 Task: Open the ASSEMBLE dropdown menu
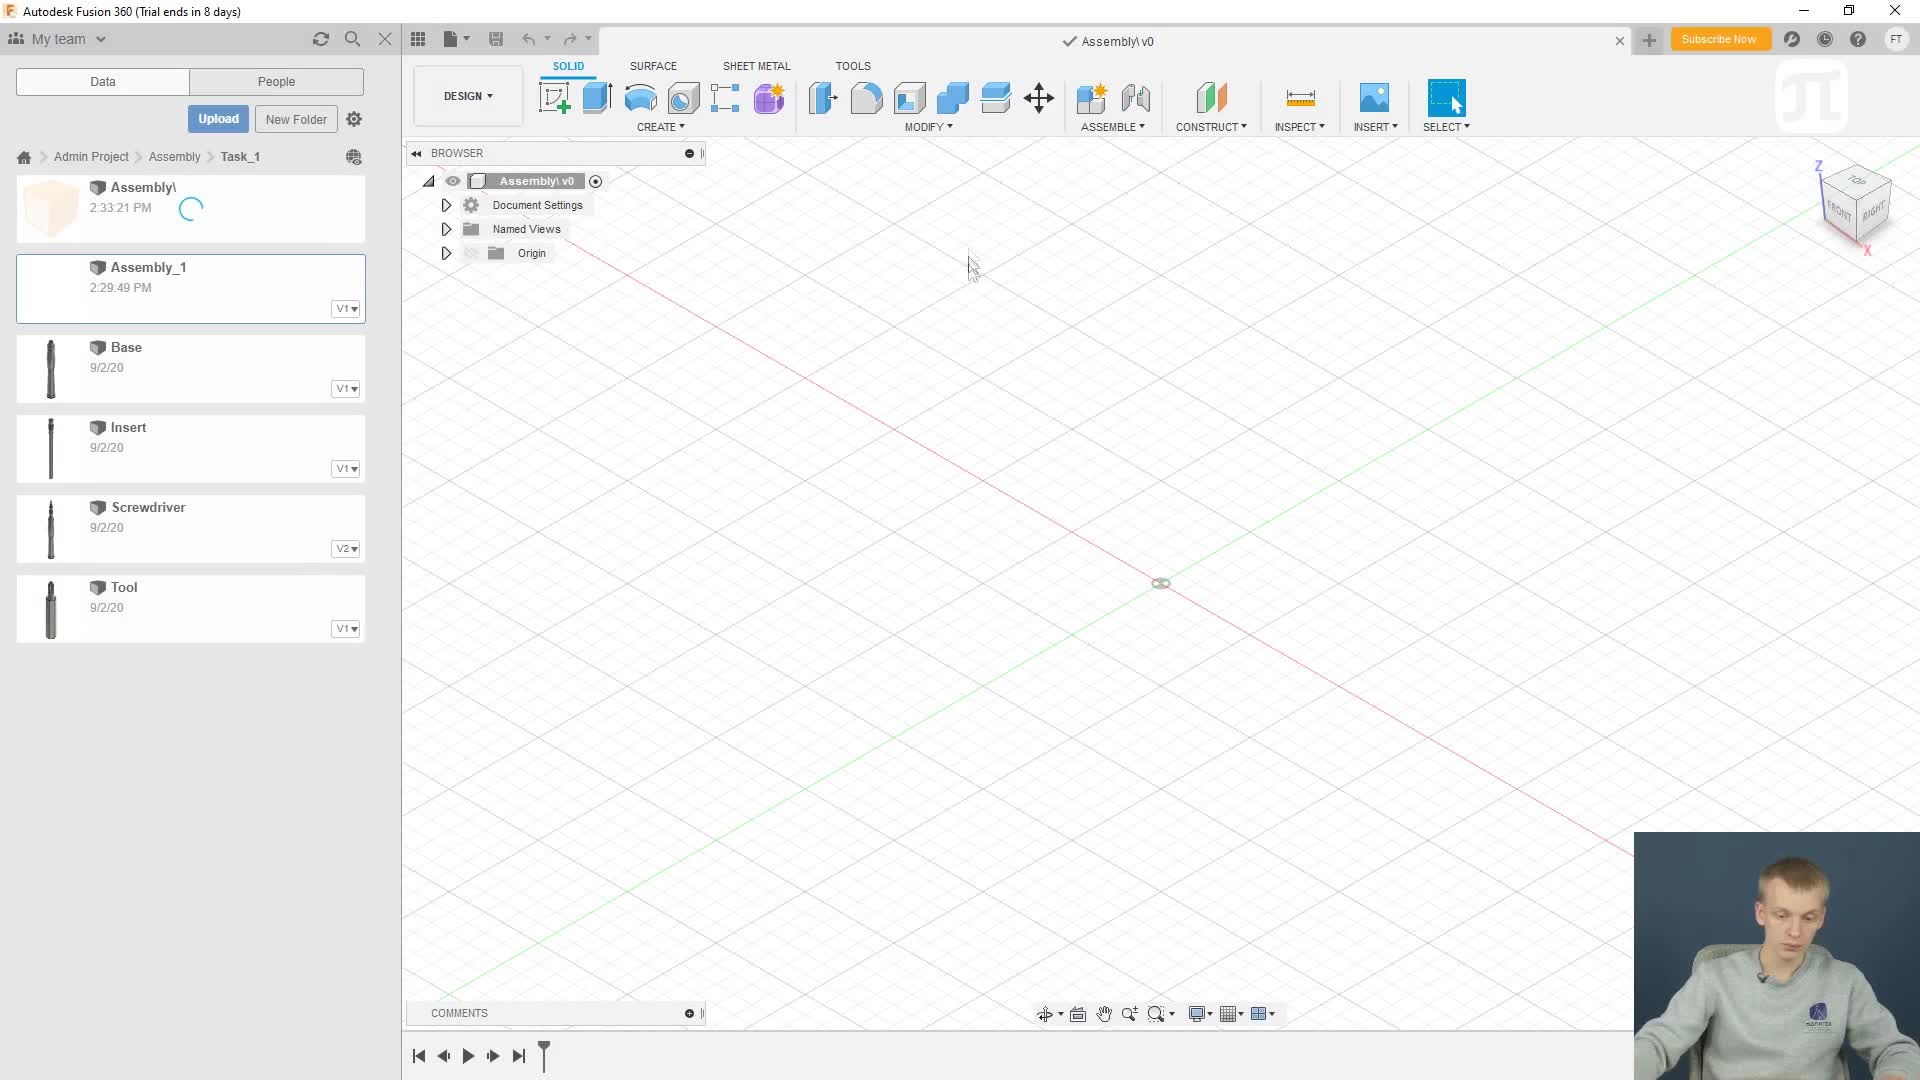tap(1113, 127)
